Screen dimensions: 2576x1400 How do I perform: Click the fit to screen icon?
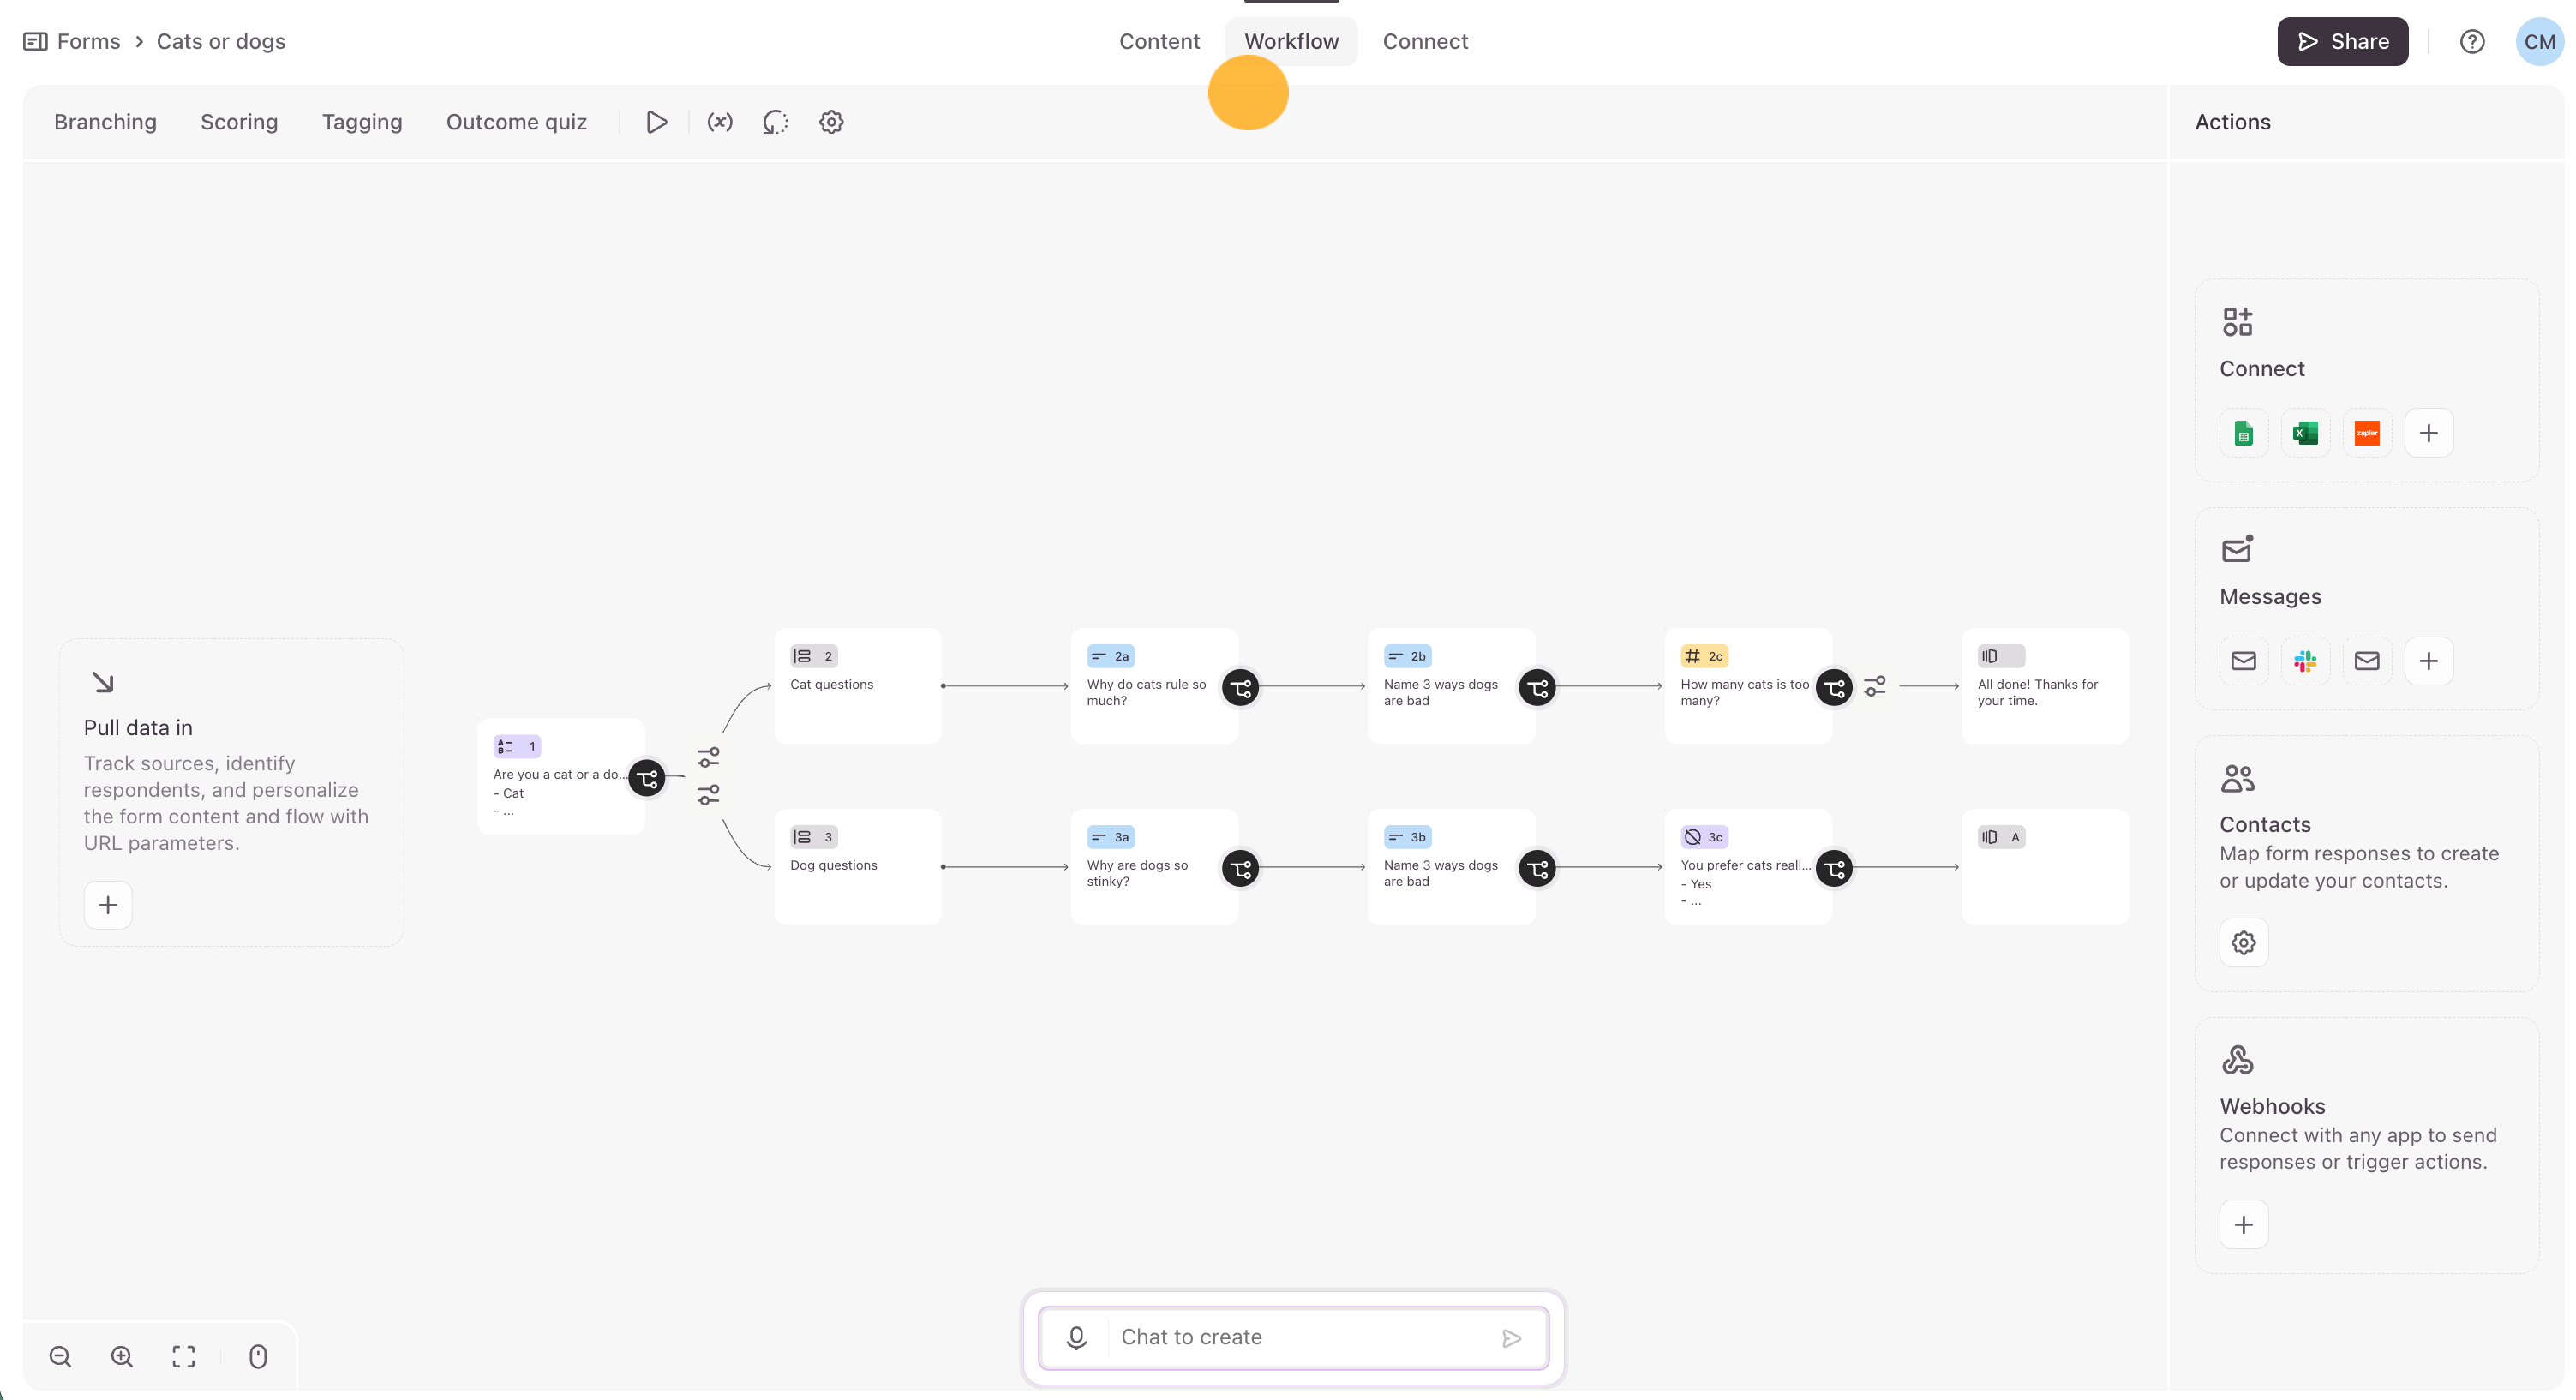click(183, 1356)
